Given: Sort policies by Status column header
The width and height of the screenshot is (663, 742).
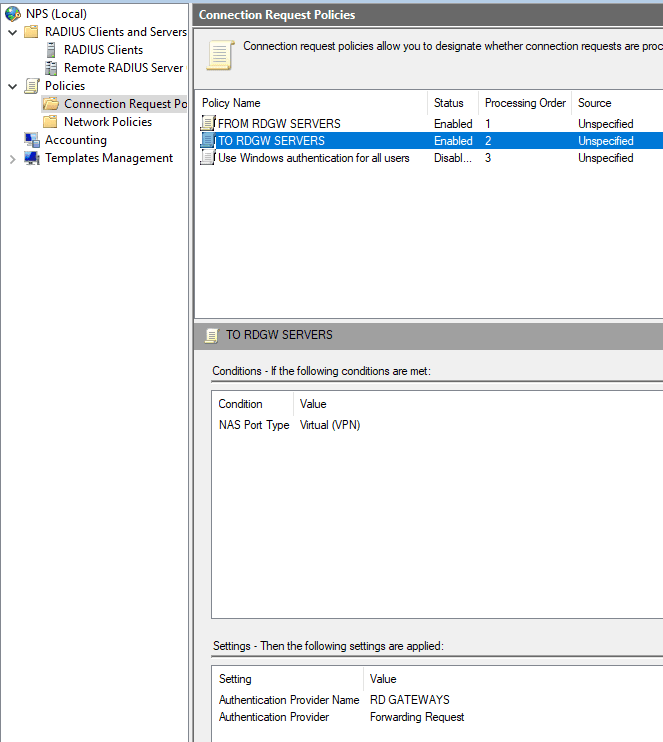Looking at the screenshot, I should 449,103.
